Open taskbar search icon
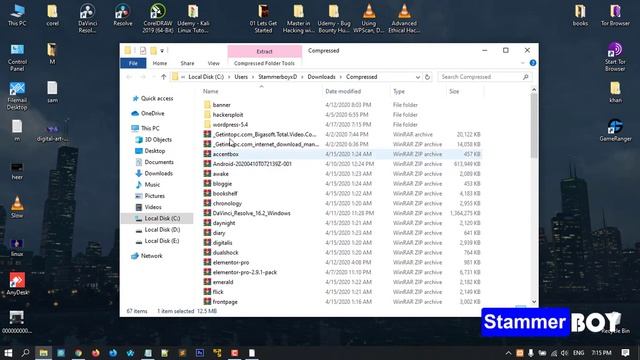640x360 pixels. (25, 353)
